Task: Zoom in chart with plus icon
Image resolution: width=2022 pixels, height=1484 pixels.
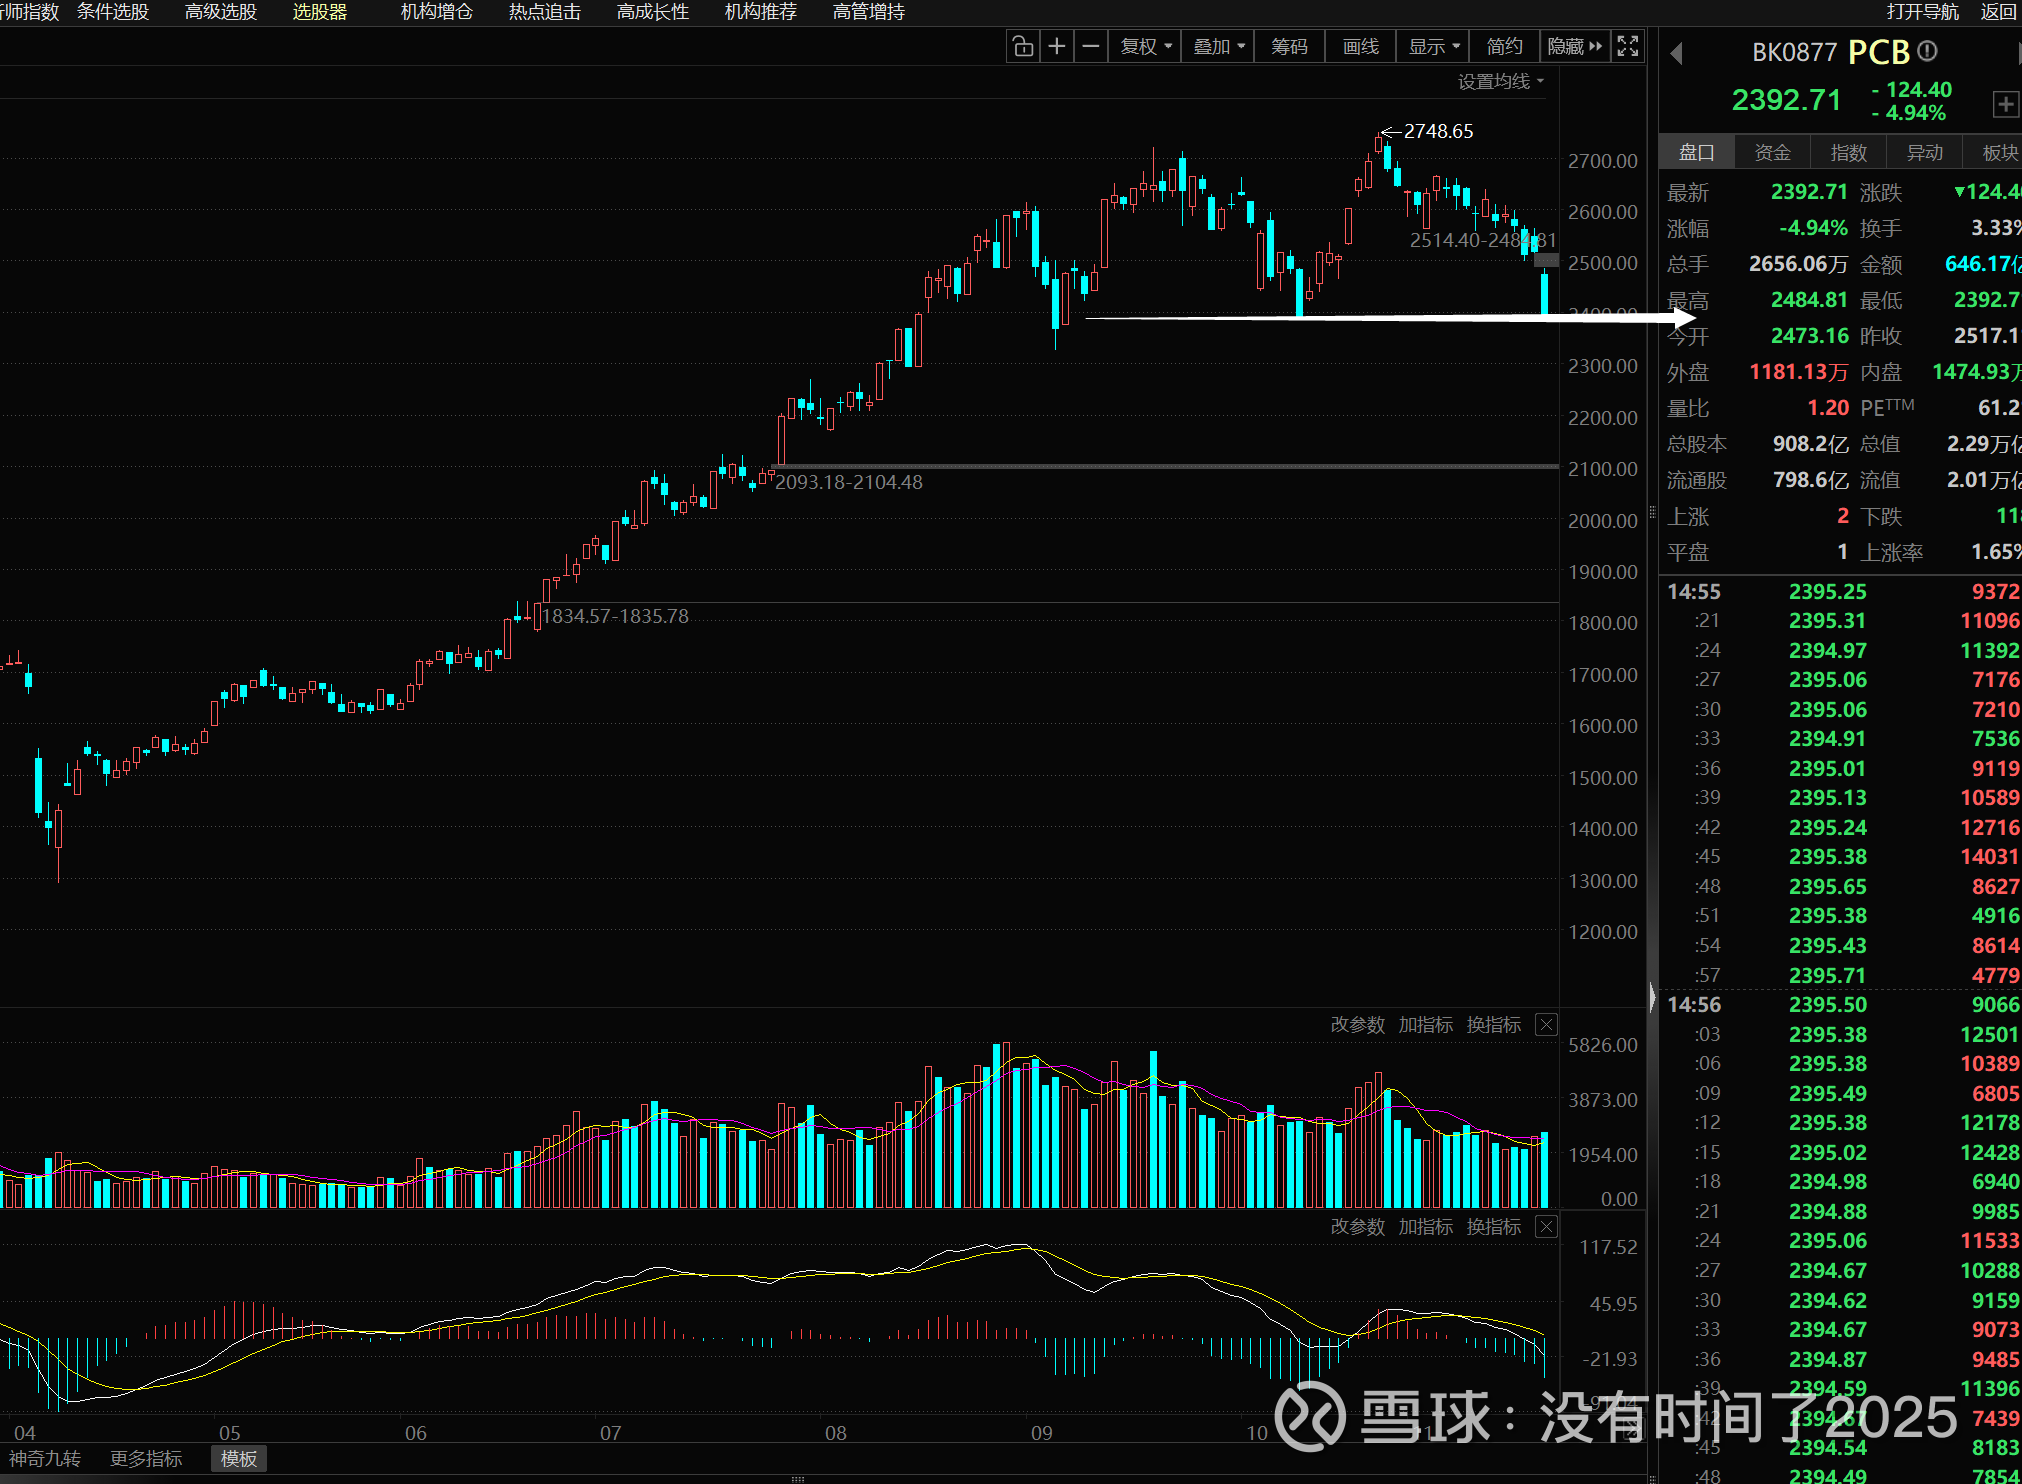Action: [x=1057, y=46]
